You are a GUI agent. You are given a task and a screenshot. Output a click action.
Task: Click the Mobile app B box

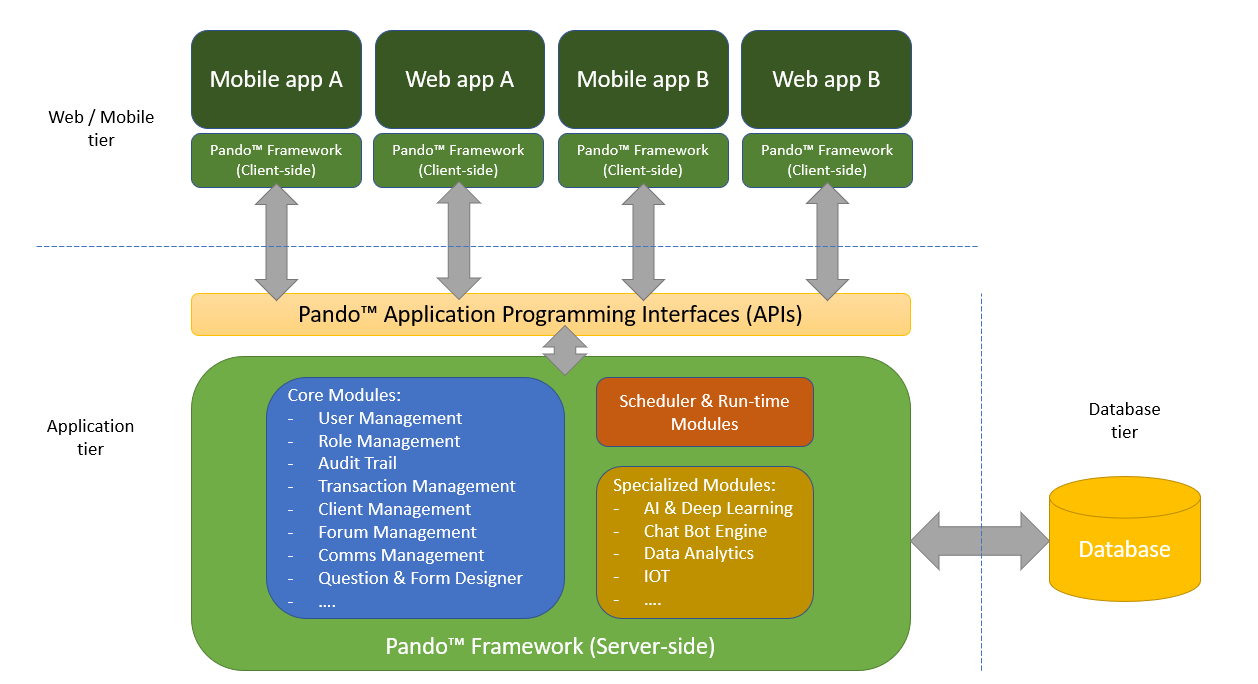click(643, 79)
